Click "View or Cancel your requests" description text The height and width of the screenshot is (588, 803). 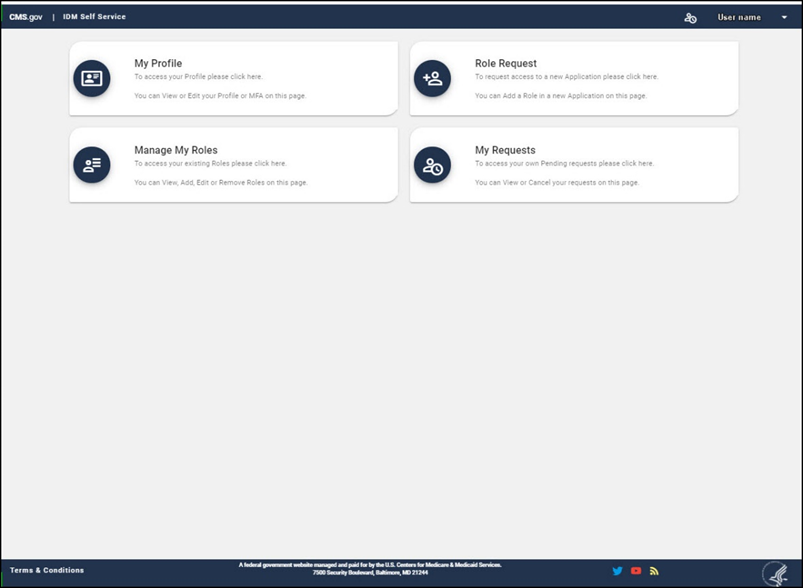pyautogui.click(x=556, y=183)
